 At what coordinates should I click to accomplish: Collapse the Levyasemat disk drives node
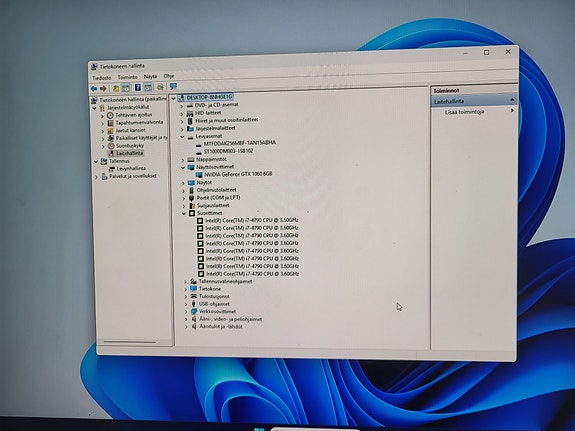[182, 136]
